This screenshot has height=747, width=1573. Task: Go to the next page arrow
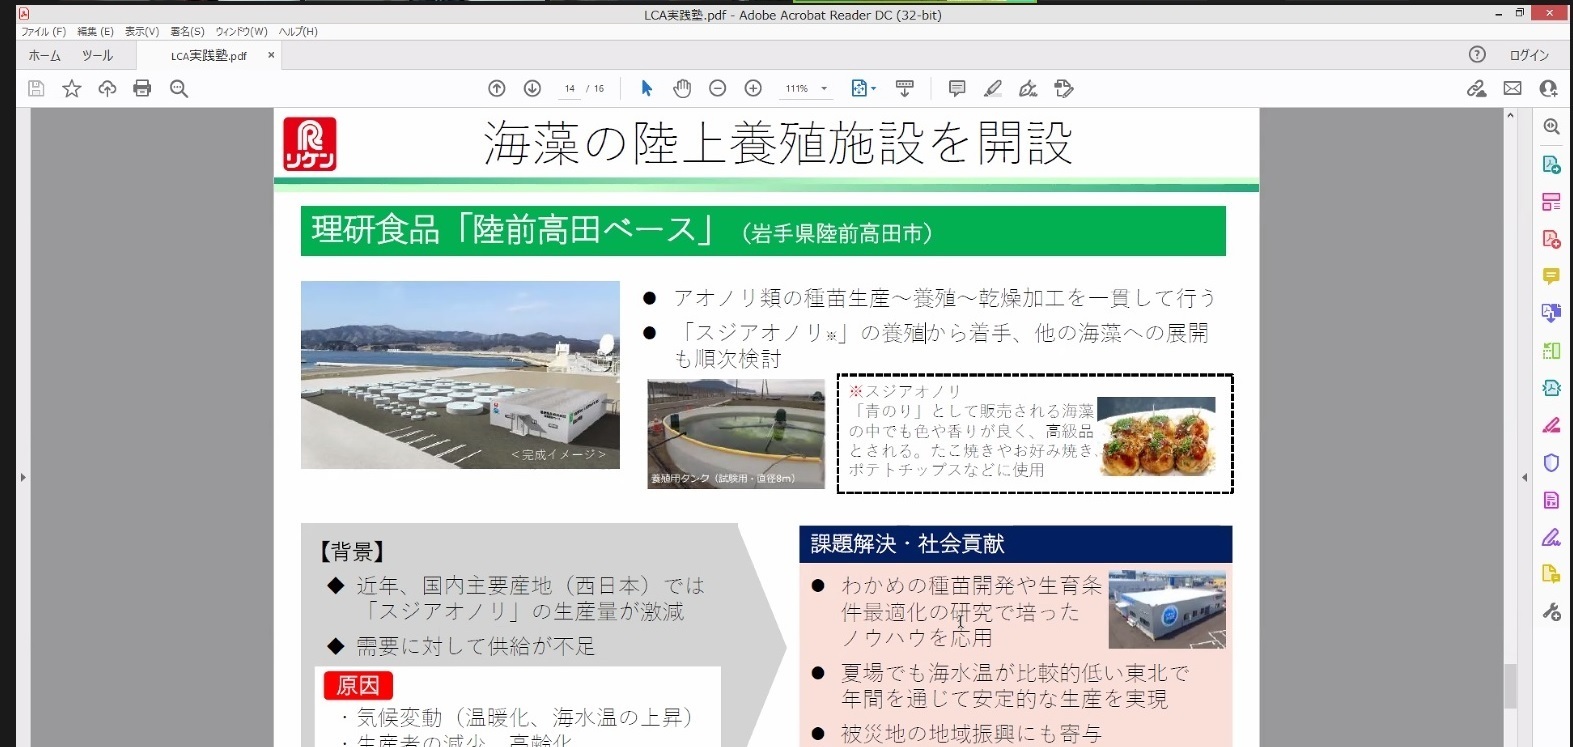click(532, 89)
